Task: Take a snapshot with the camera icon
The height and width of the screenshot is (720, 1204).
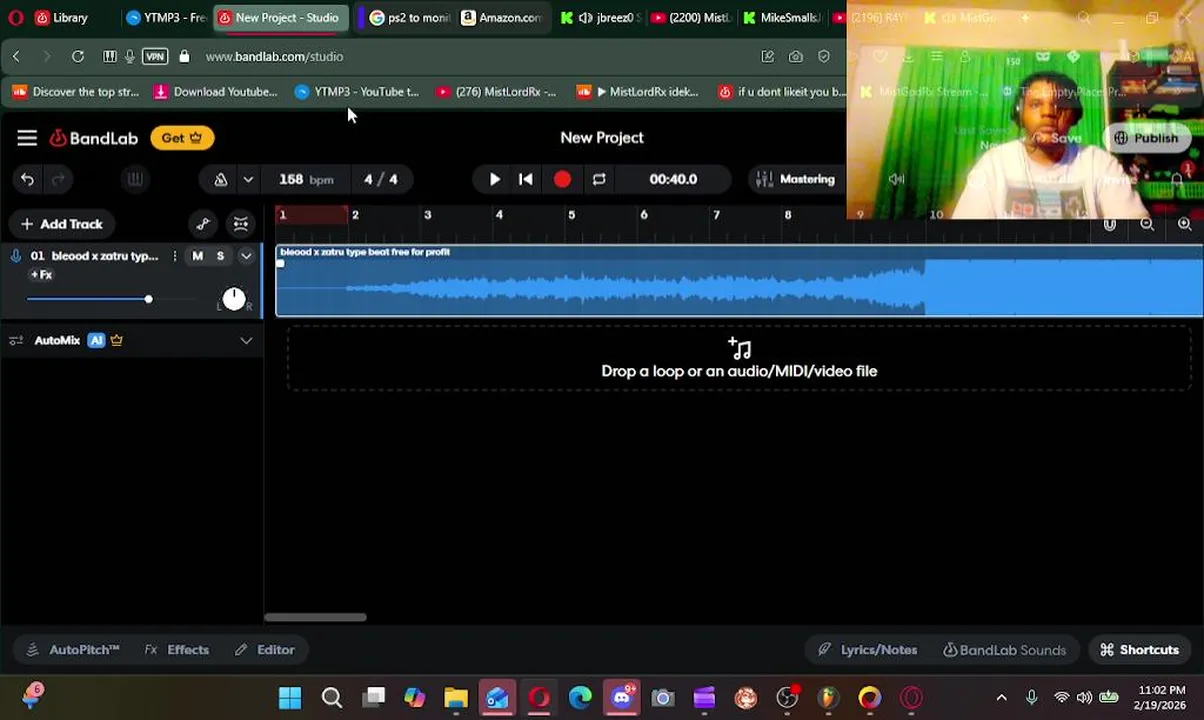Action: coord(795,57)
